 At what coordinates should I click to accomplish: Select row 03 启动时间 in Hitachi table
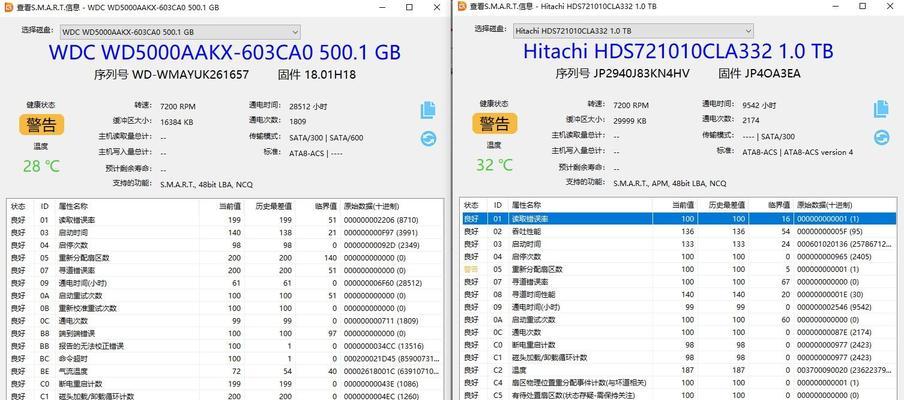(x=679, y=244)
